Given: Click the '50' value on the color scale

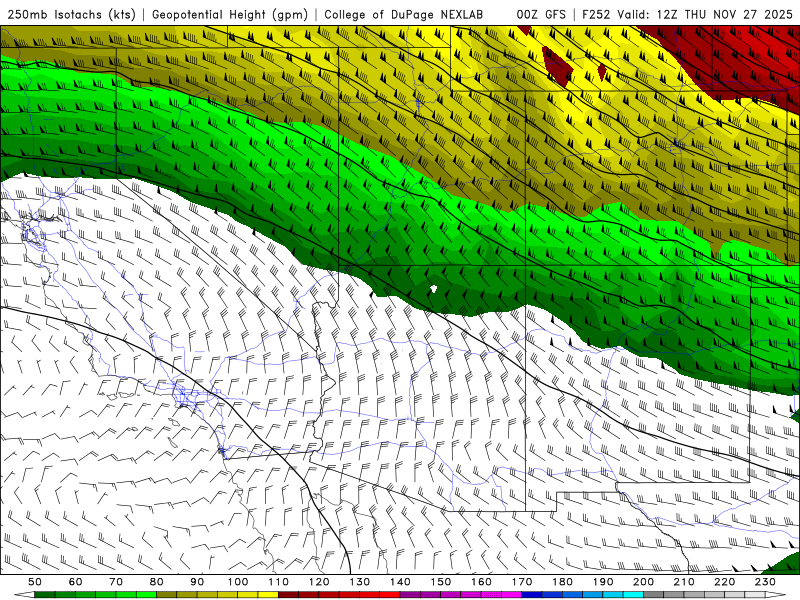Looking at the screenshot, I should point(35,582).
